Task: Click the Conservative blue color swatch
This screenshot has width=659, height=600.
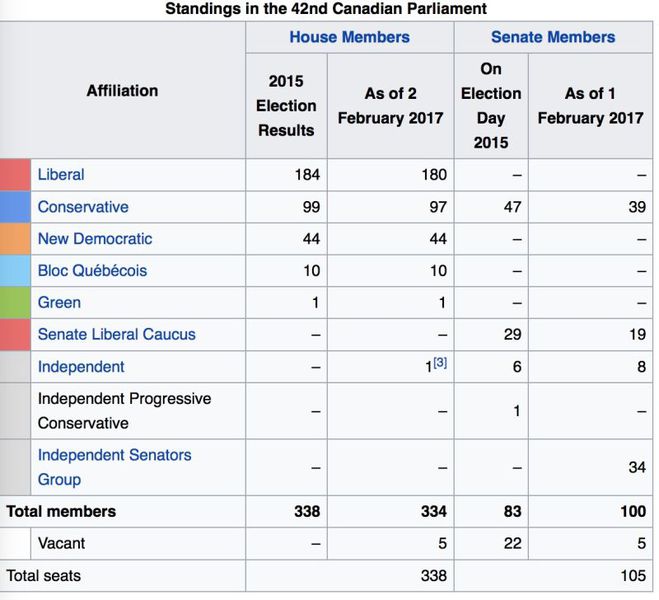Action: [15, 207]
